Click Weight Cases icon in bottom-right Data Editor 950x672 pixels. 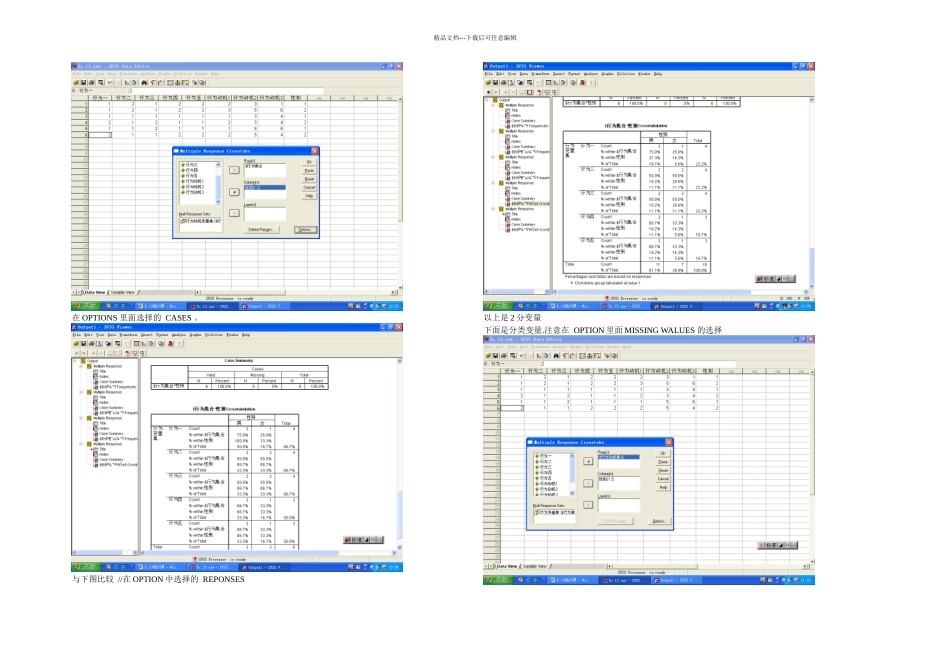click(x=590, y=356)
